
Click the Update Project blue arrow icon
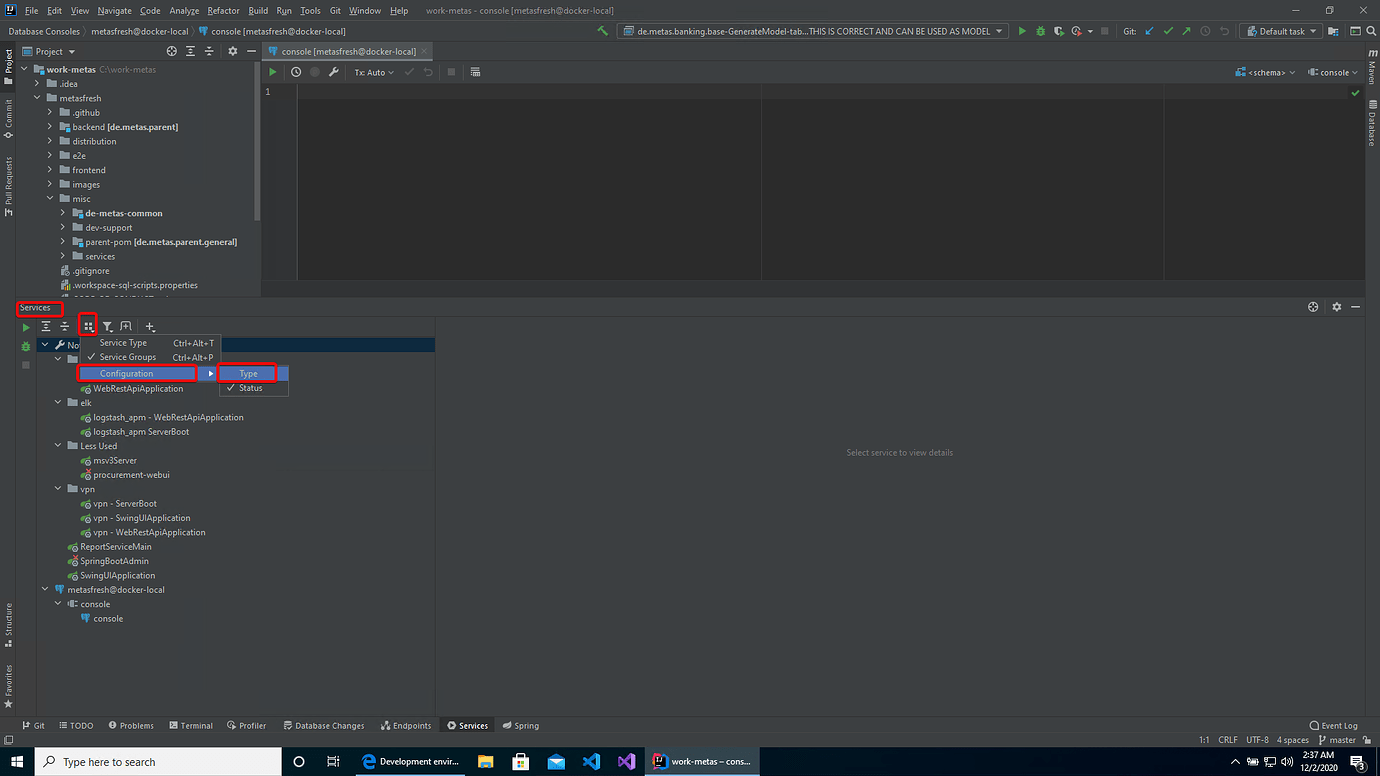1150,31
